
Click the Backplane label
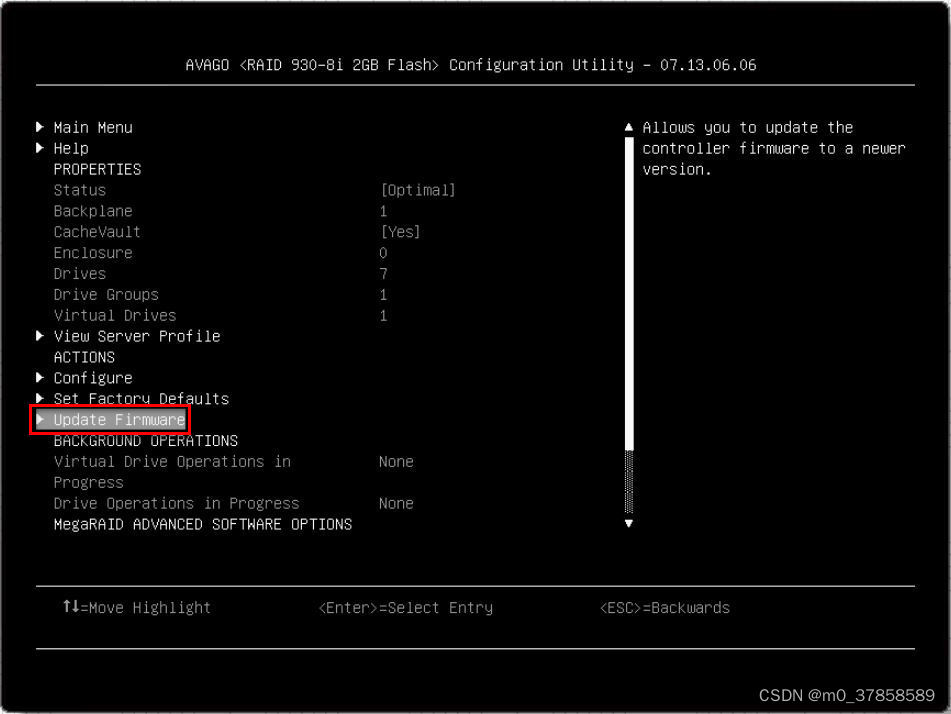coord(93,211)
